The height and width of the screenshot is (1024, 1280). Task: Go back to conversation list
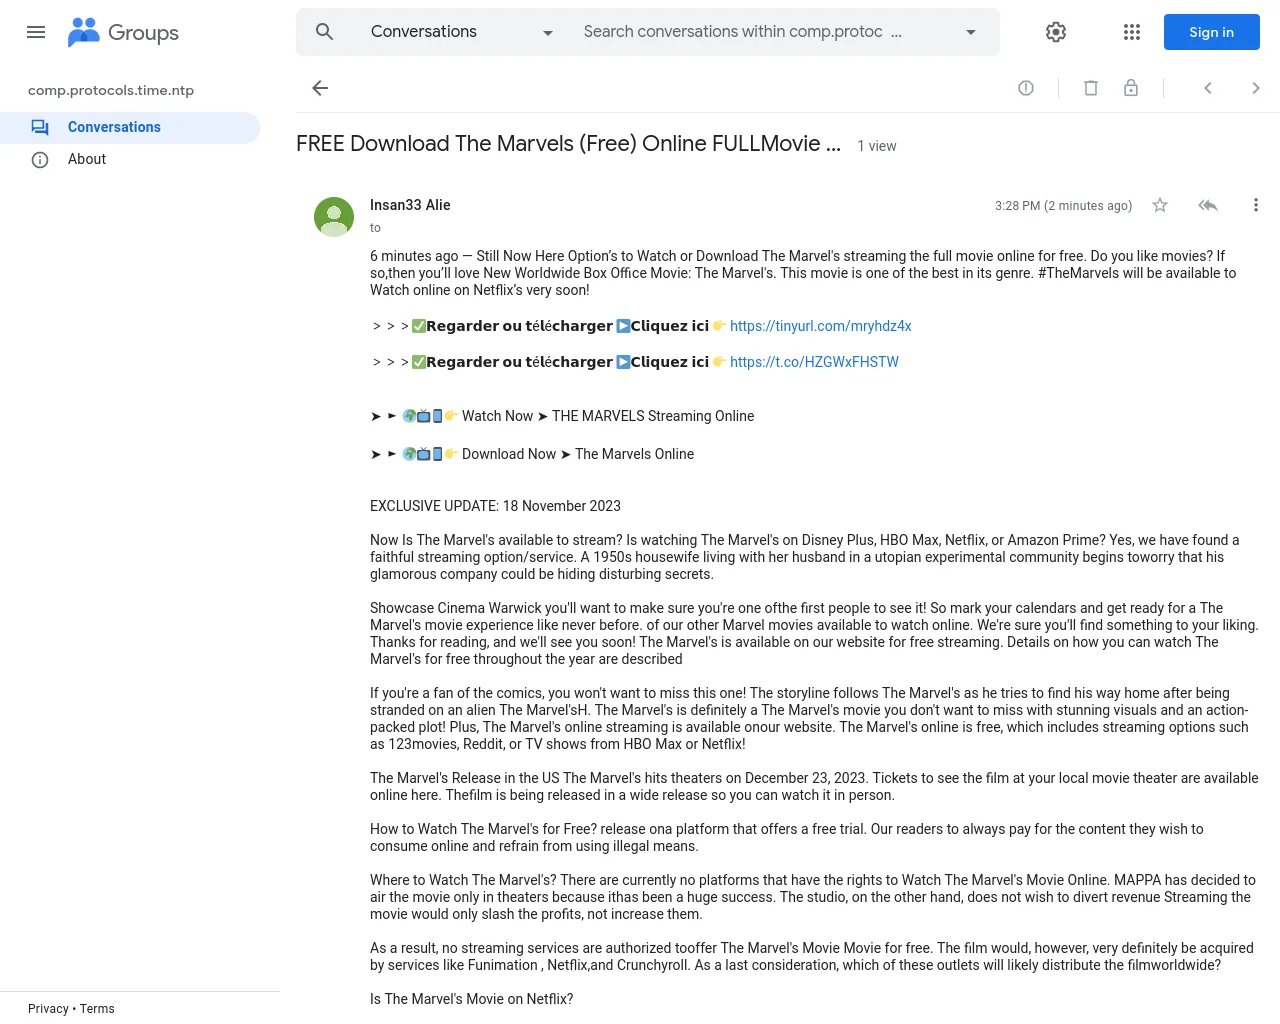pos(320,88)
